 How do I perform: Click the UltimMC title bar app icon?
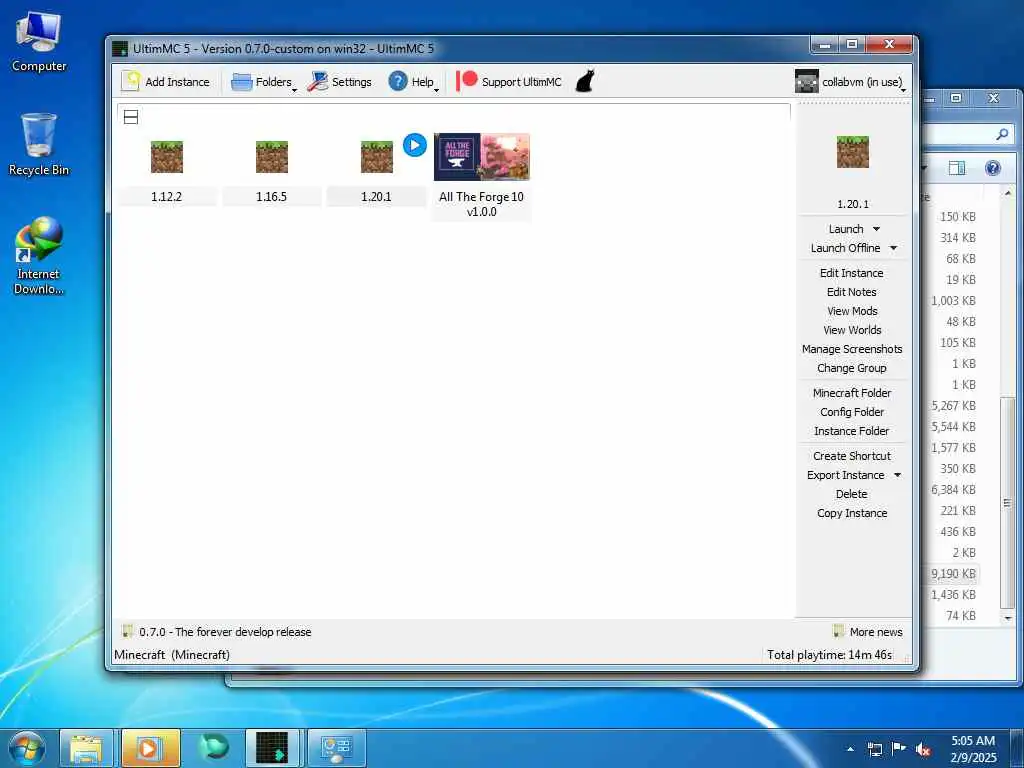(120, 49)
